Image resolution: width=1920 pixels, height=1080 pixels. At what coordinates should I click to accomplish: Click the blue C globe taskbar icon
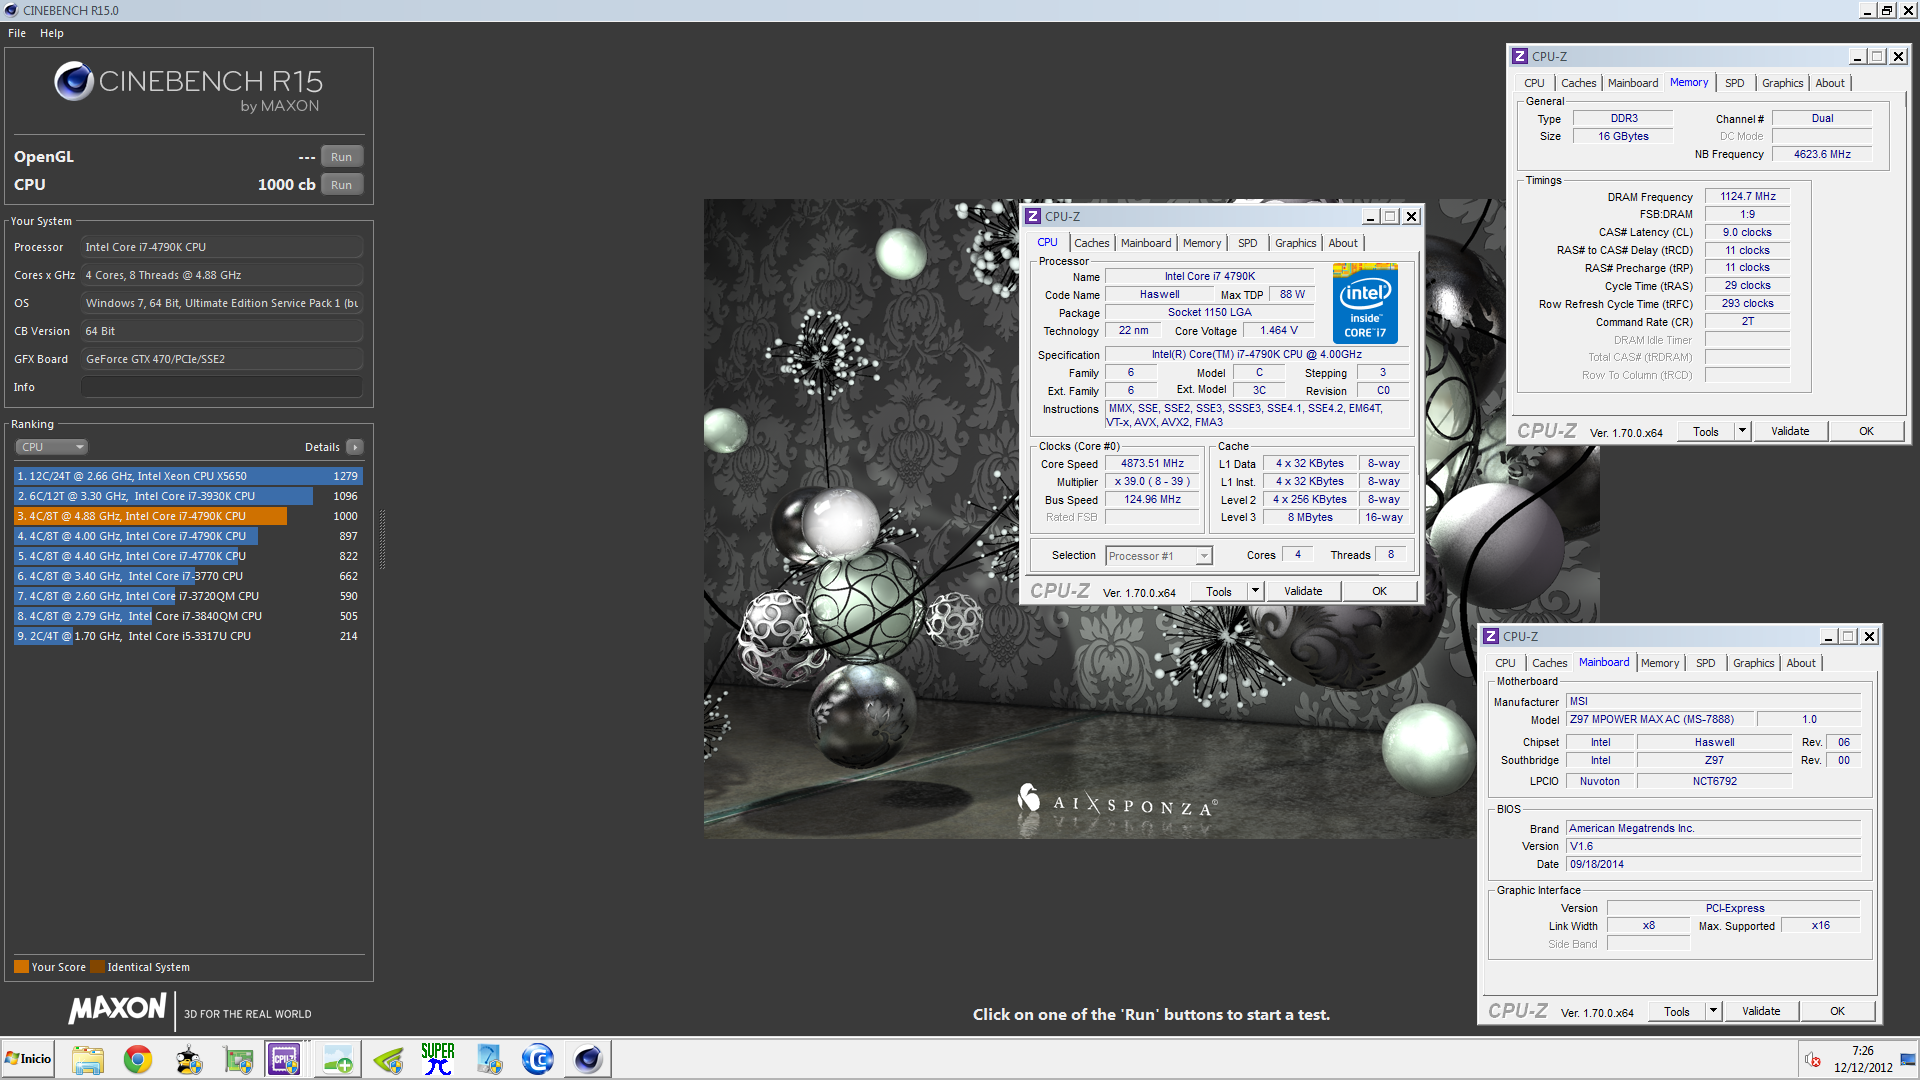coord(538,1059)
